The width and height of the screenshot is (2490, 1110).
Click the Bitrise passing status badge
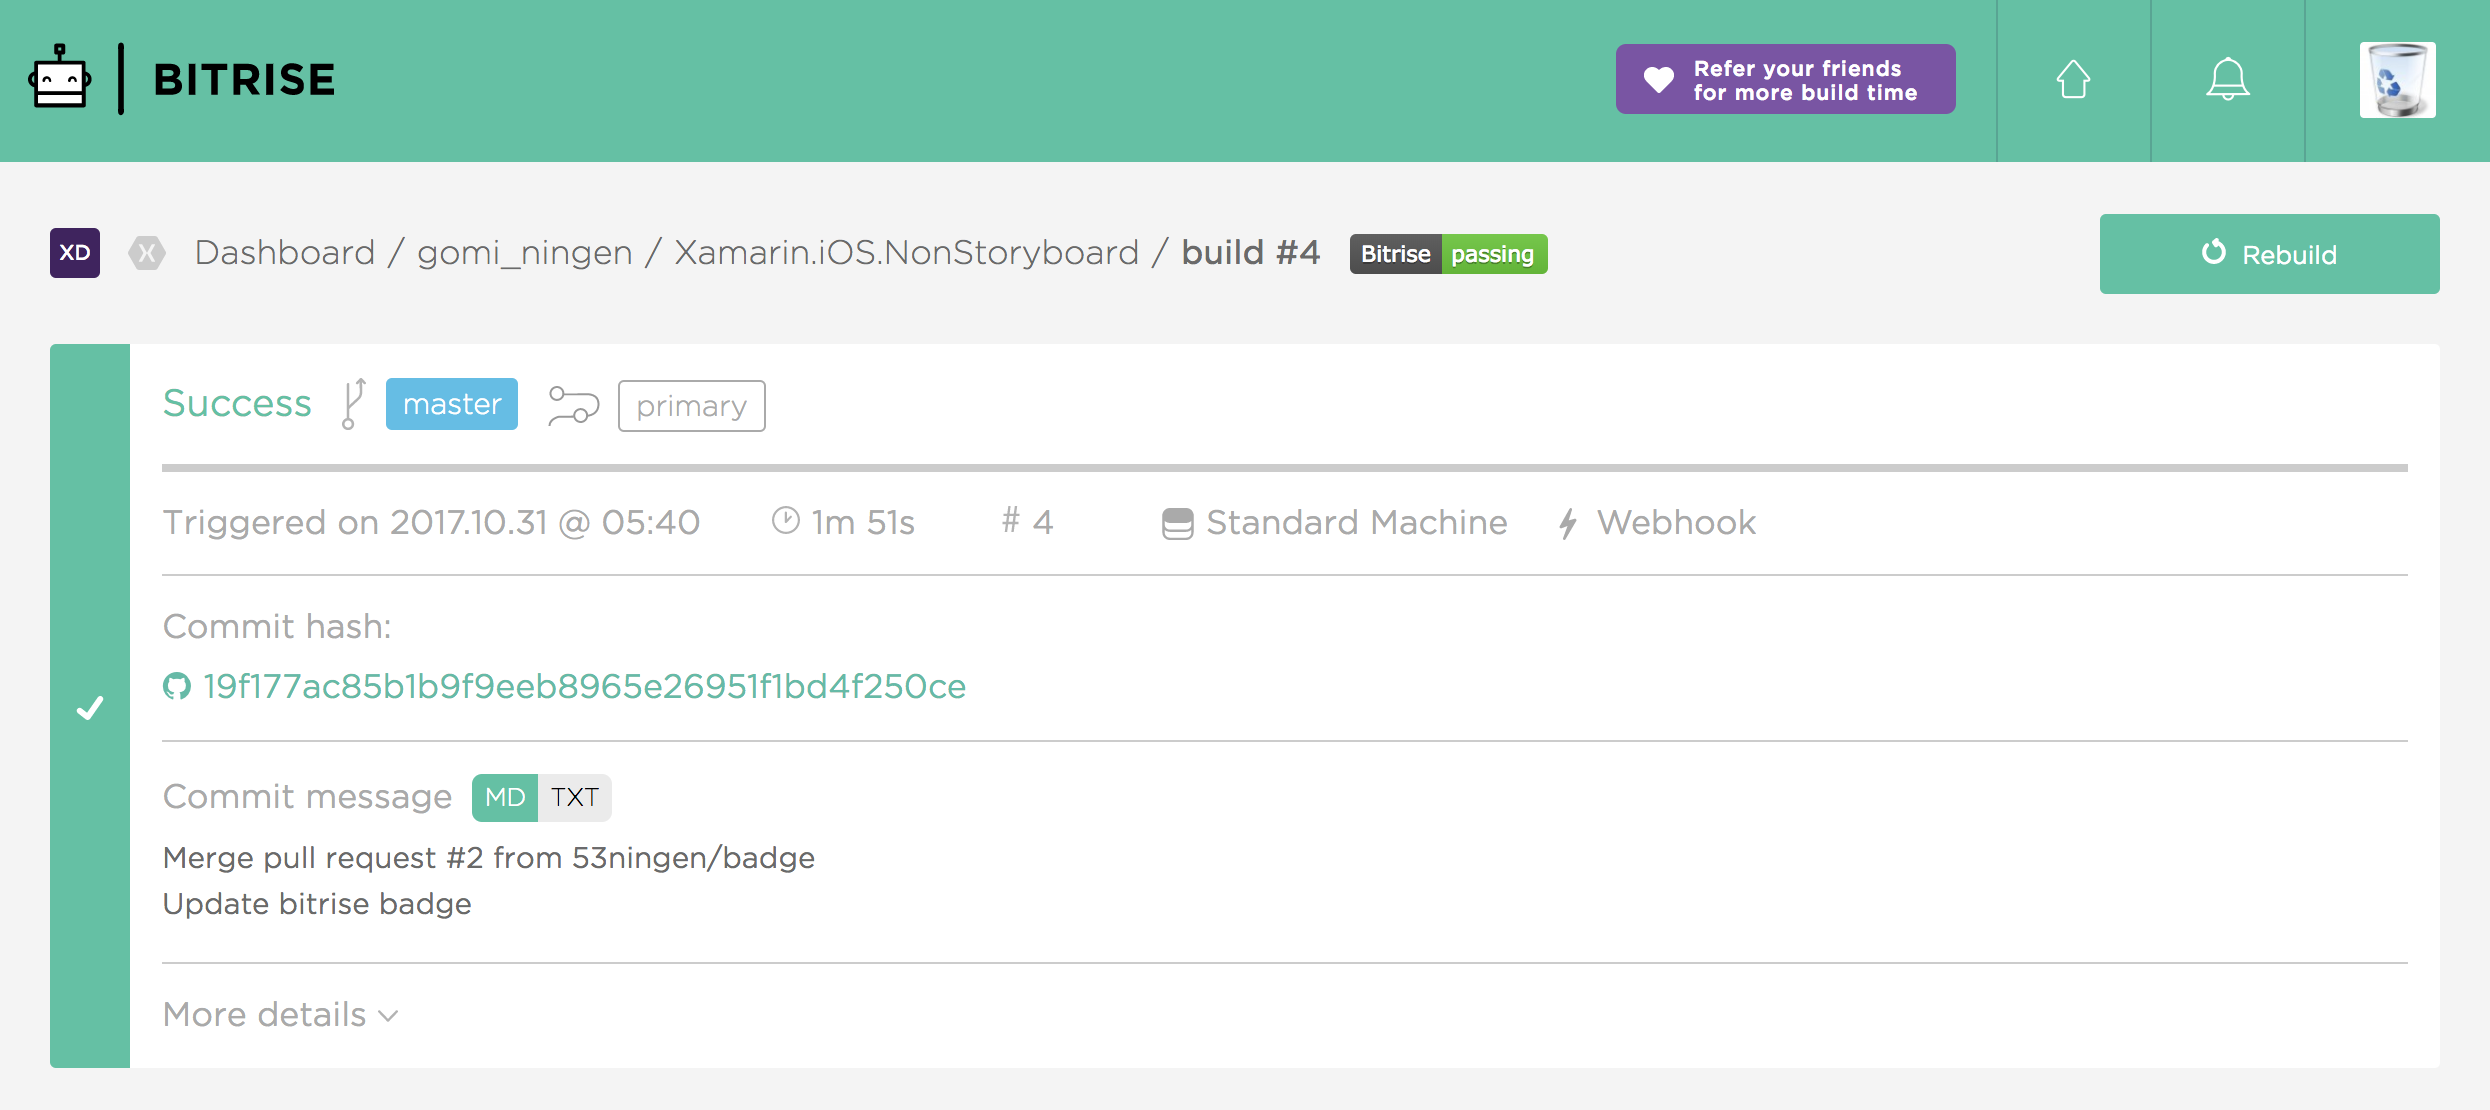pos(1448,254)
